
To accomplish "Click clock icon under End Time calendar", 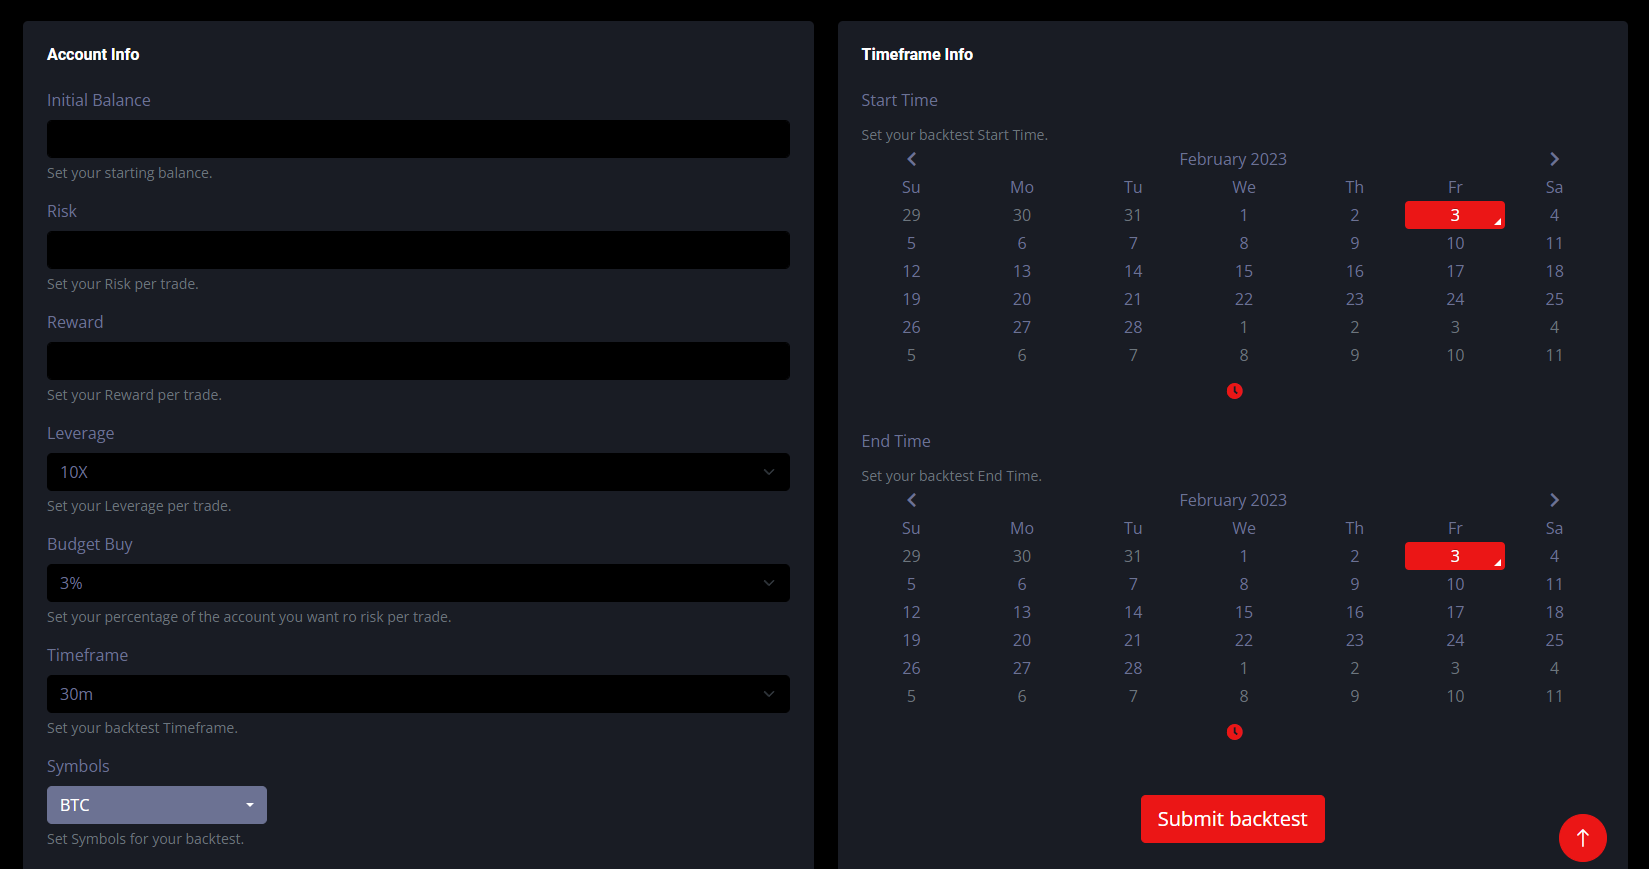I will coord(1234,732).
